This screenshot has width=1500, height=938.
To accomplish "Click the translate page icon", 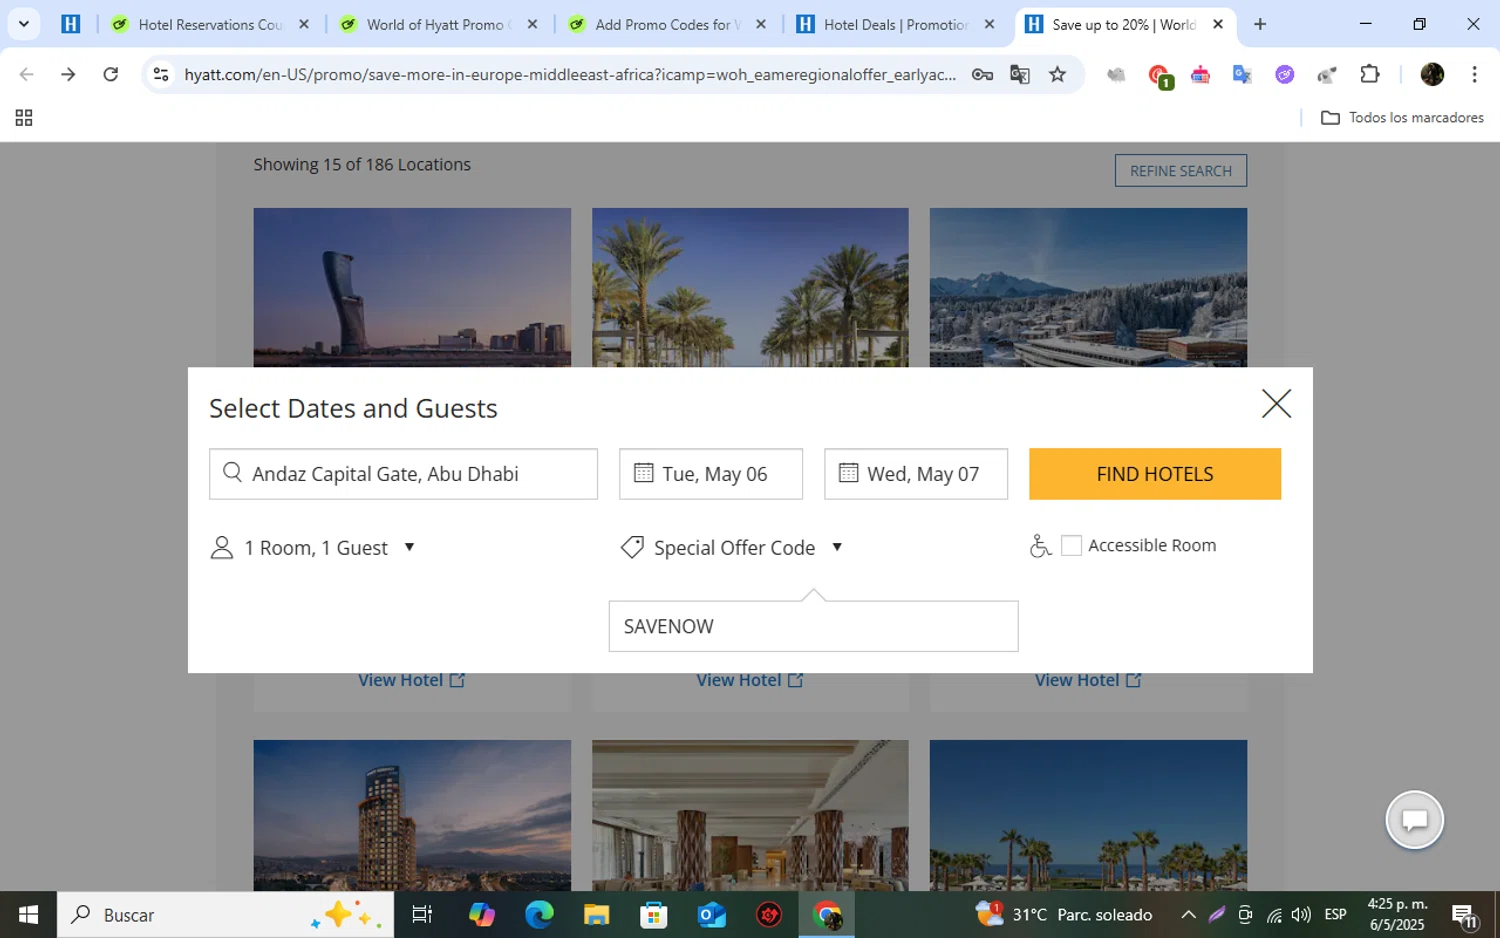I will (x=1020, y=74).
